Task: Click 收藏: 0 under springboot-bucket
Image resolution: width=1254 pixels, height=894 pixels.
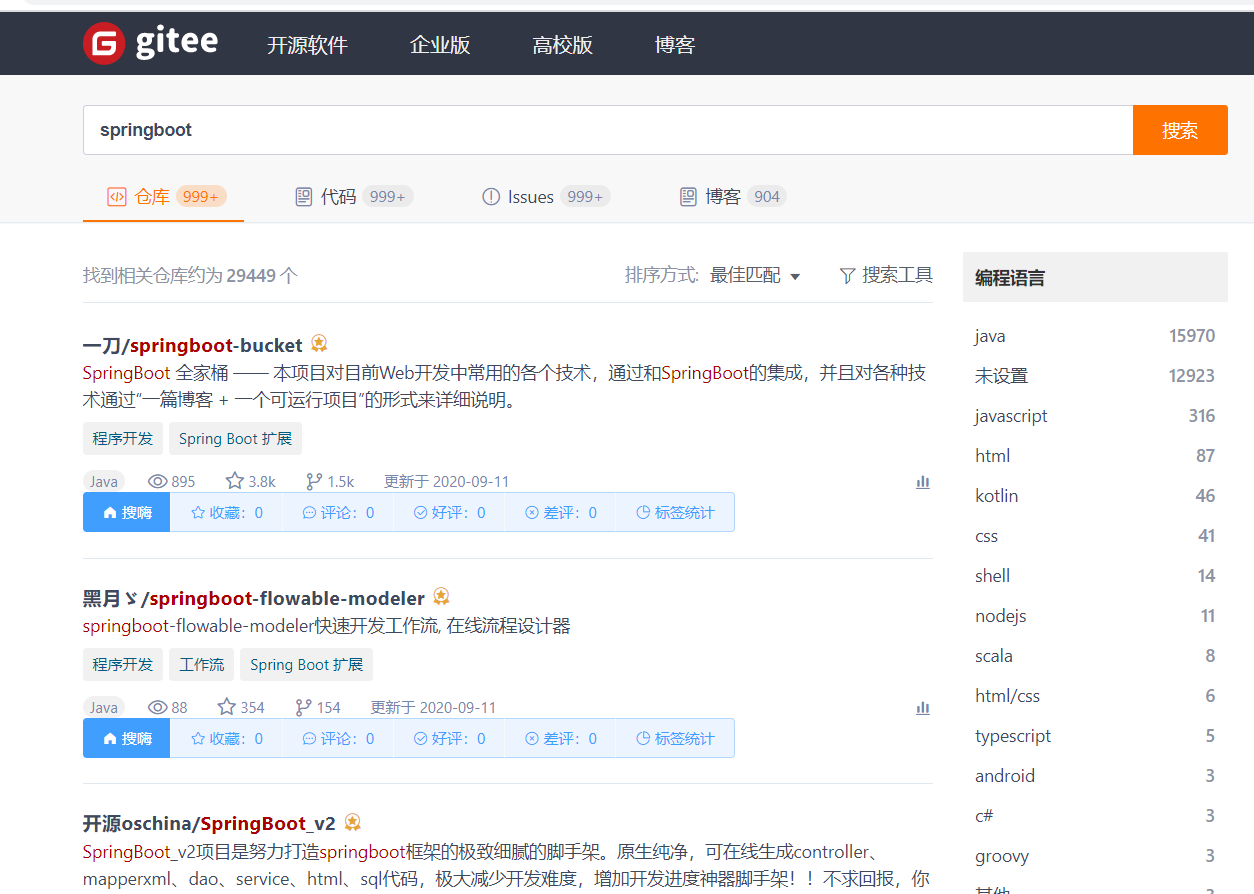Action: (227, 513)
